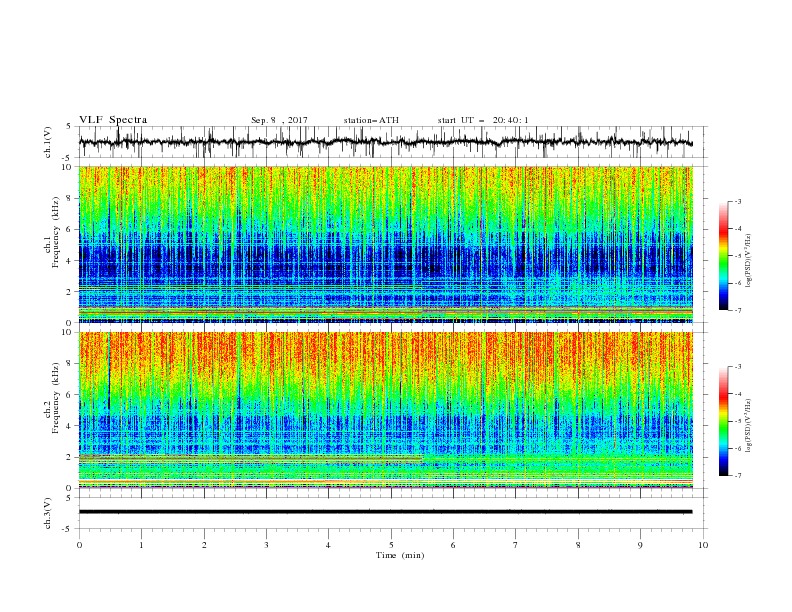Click time axis tick label '10'
Viewport: 792px width, 612px height.
[703, 545]
